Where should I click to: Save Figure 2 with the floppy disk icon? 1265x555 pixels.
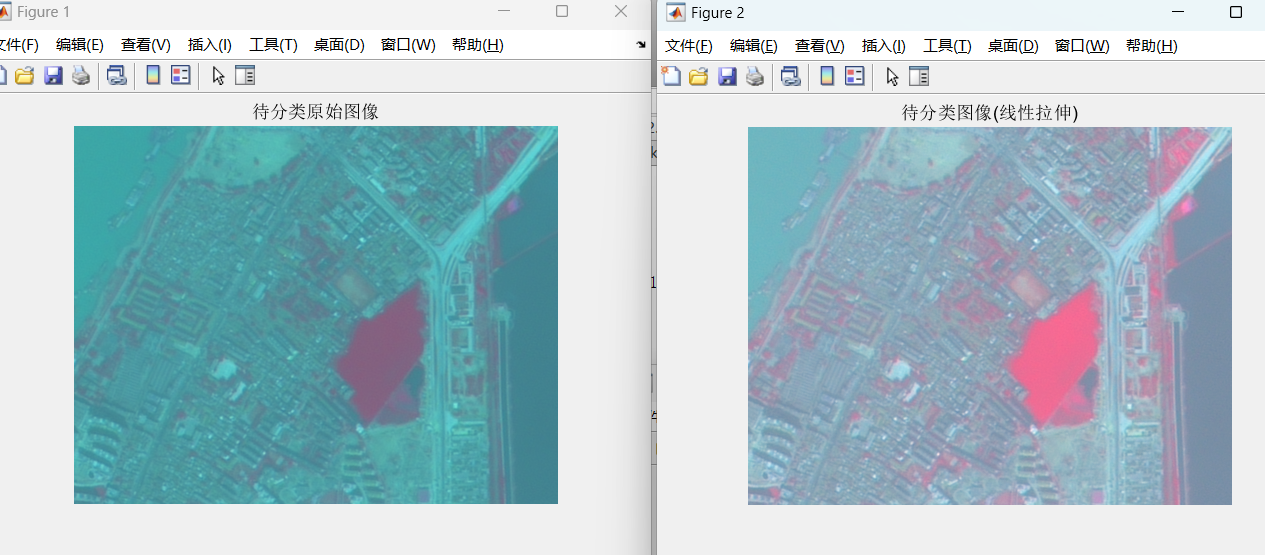727,76
